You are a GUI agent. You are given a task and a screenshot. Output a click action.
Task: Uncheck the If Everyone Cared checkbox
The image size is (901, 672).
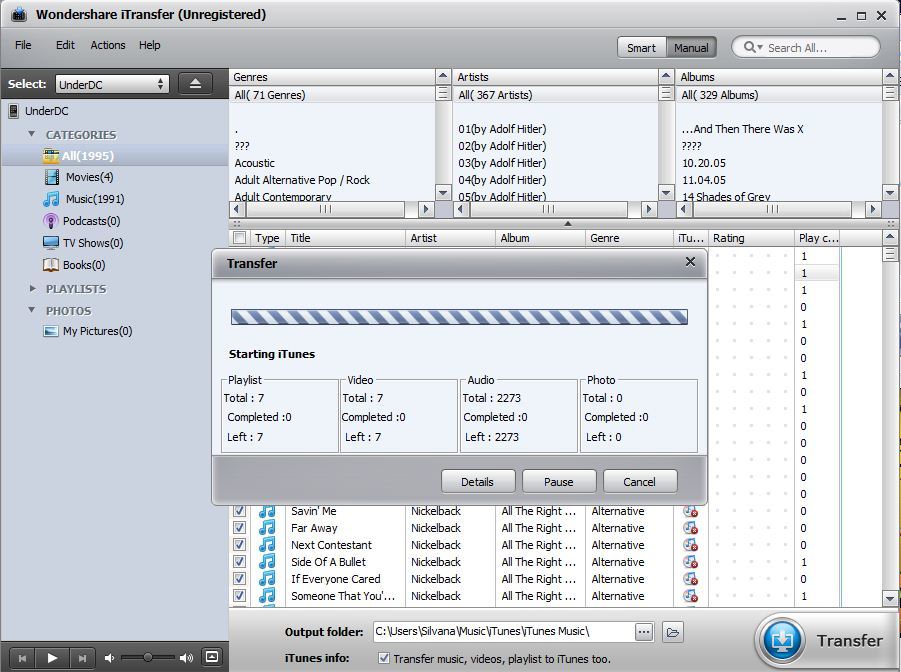[240, 578]
